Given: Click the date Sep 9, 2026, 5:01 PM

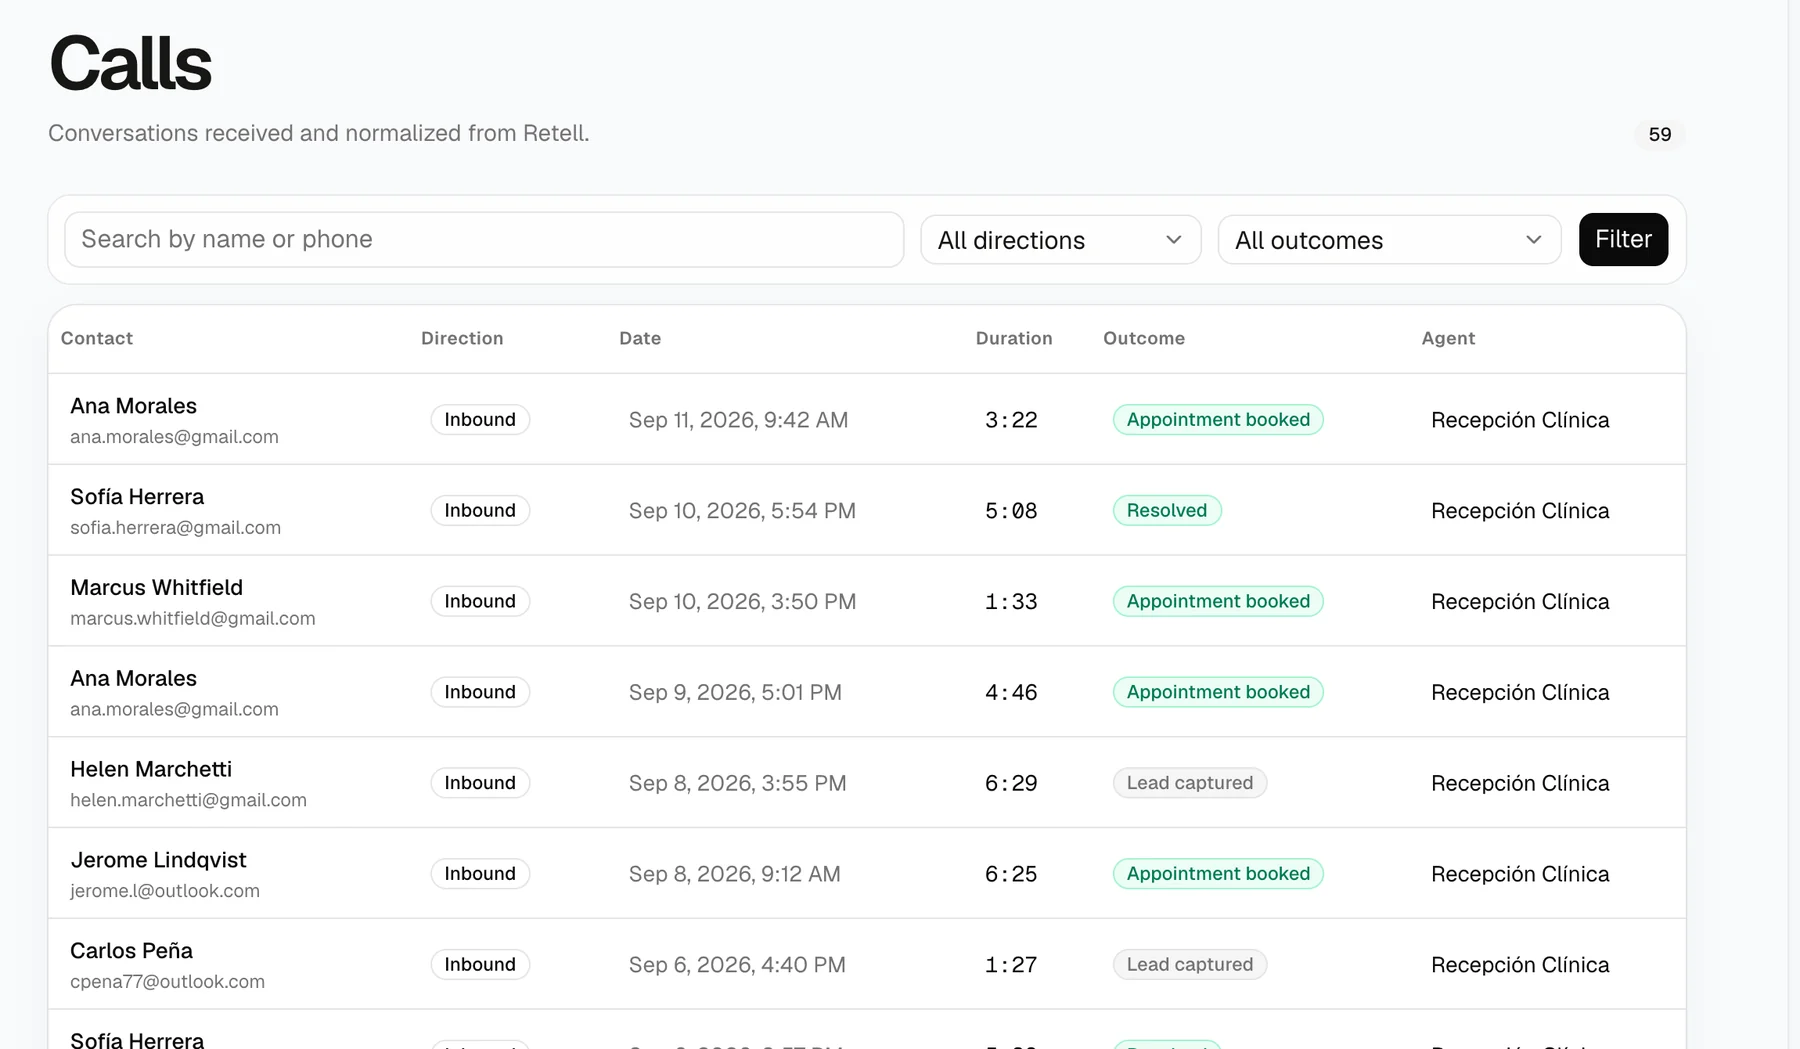Looking at the screenshot, I should pyautogui.click(x=735, y=693).
